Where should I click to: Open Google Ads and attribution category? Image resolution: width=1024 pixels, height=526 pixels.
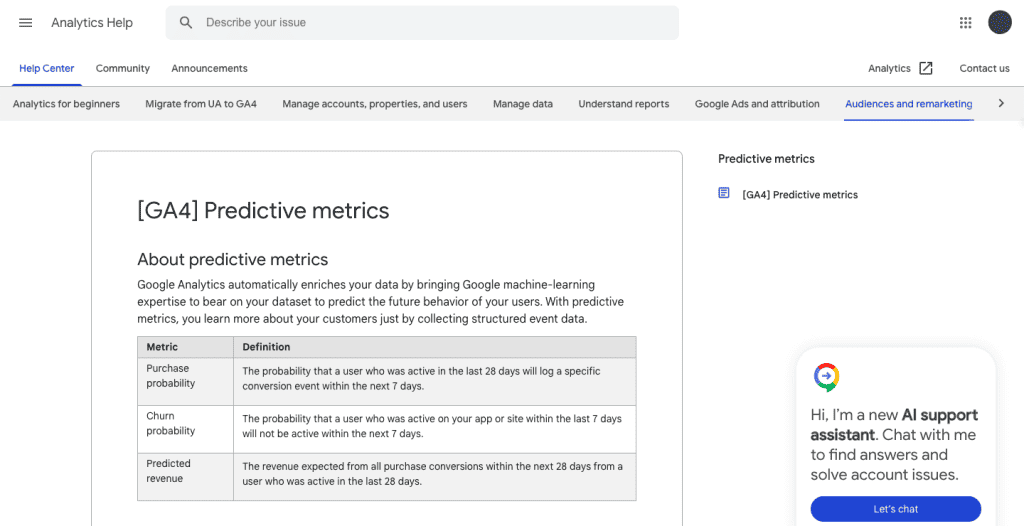pos(757,104)
